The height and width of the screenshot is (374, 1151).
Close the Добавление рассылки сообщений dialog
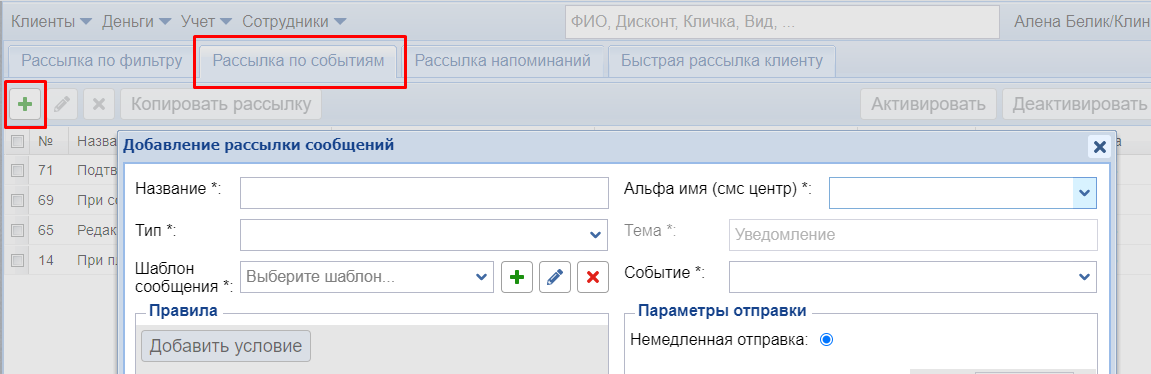[x=1099, y=146]
